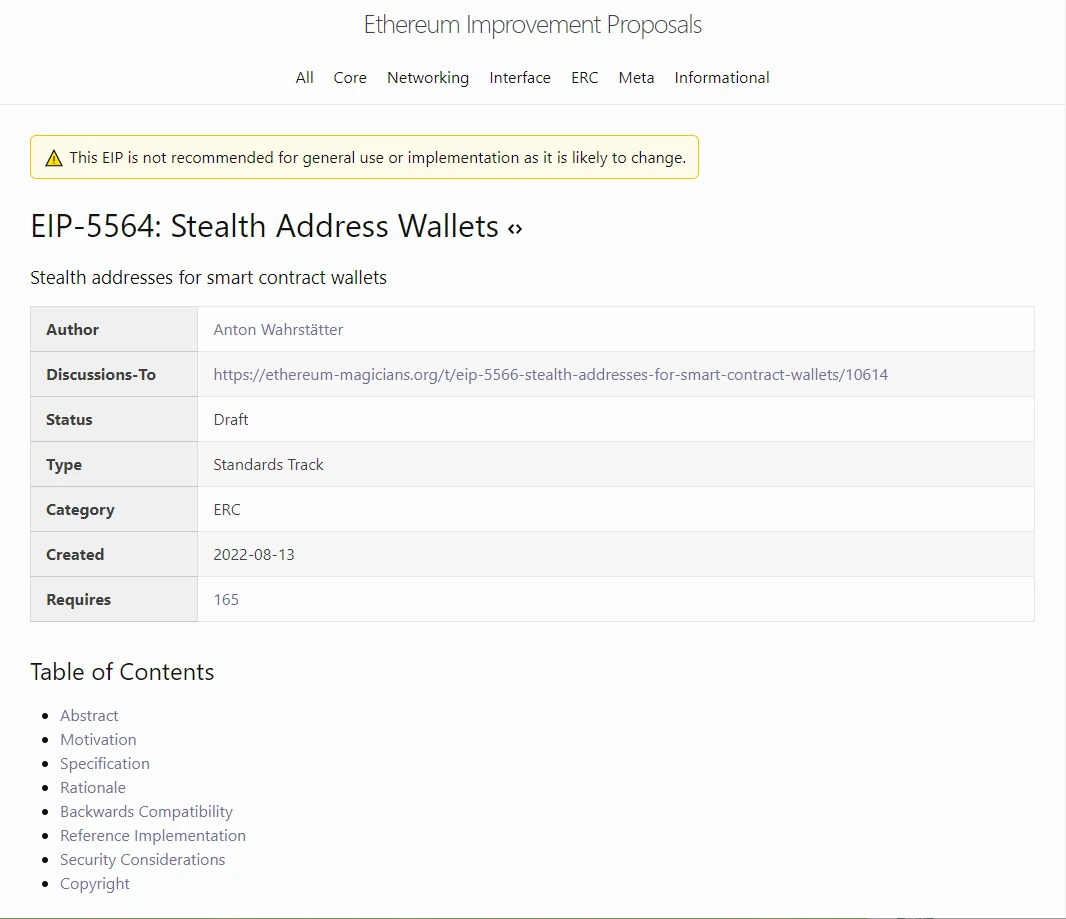1066x919 pixels.
Task: Open the Core proposals section
Action: (x=350, y=78)
